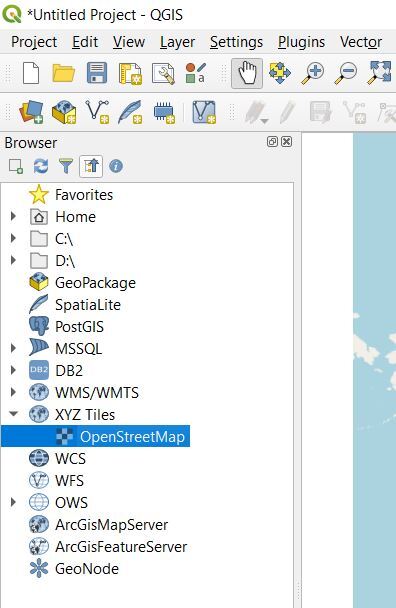Click the OWS label
This screenshot has height=608, width=396.
click(x=71, y=503)
